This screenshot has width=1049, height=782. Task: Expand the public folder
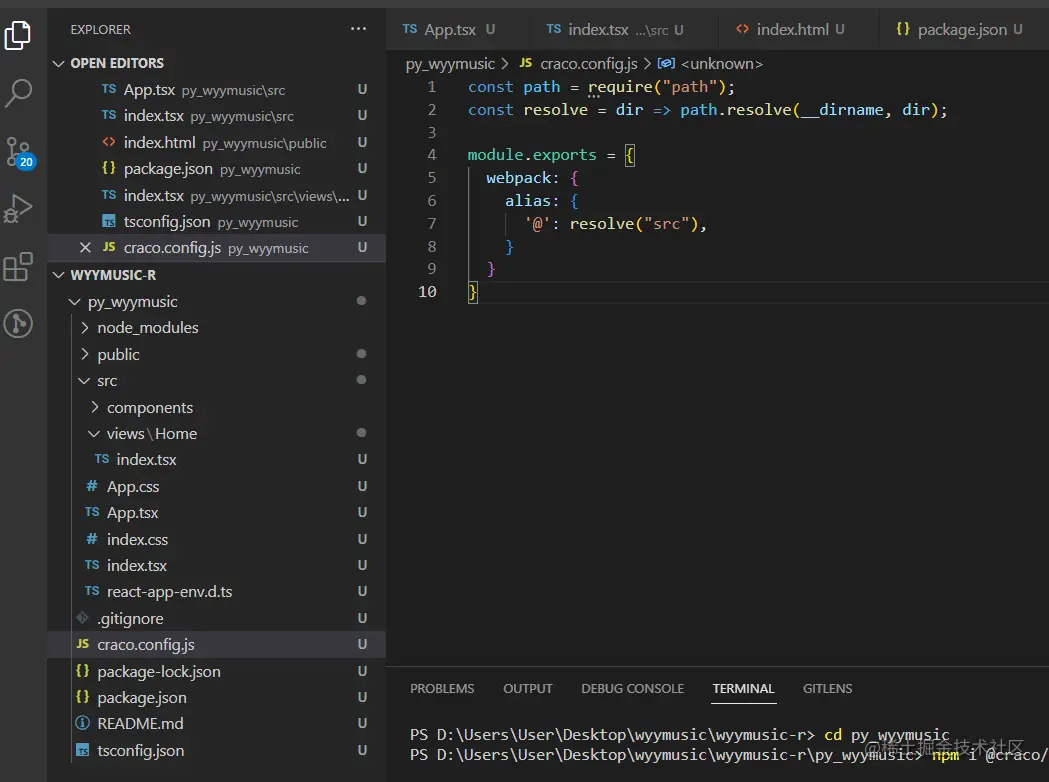point(84,354)
